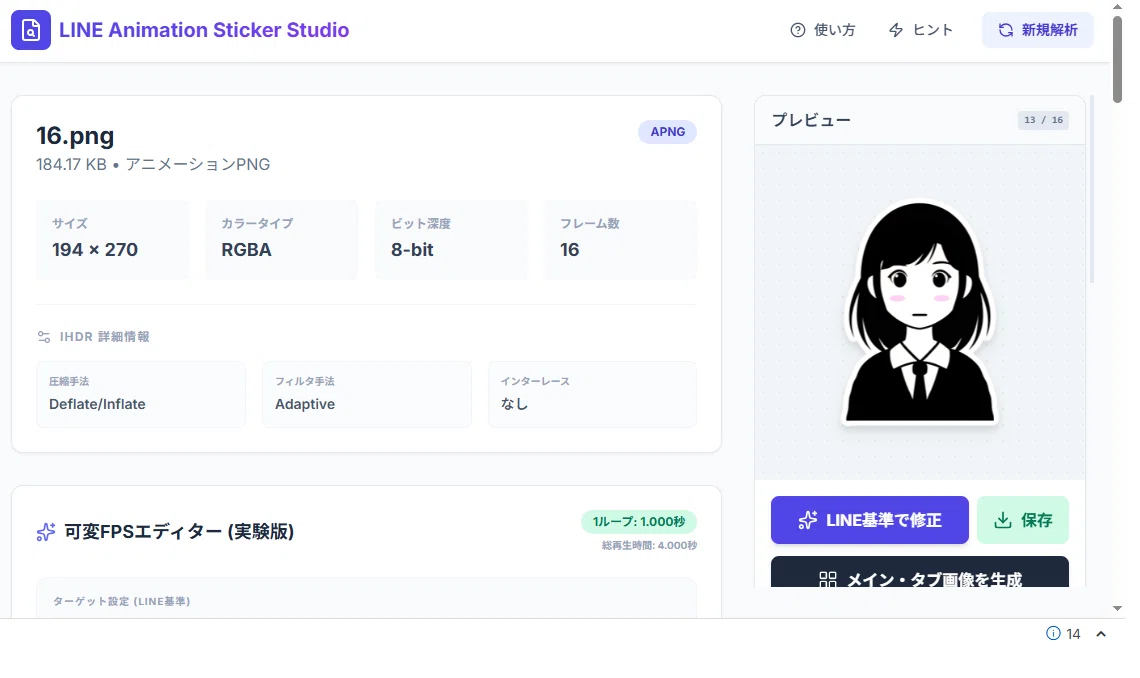Click the question mark icon beside 使い方
This screenshot has height=678, width=1140.
[798, 30]
